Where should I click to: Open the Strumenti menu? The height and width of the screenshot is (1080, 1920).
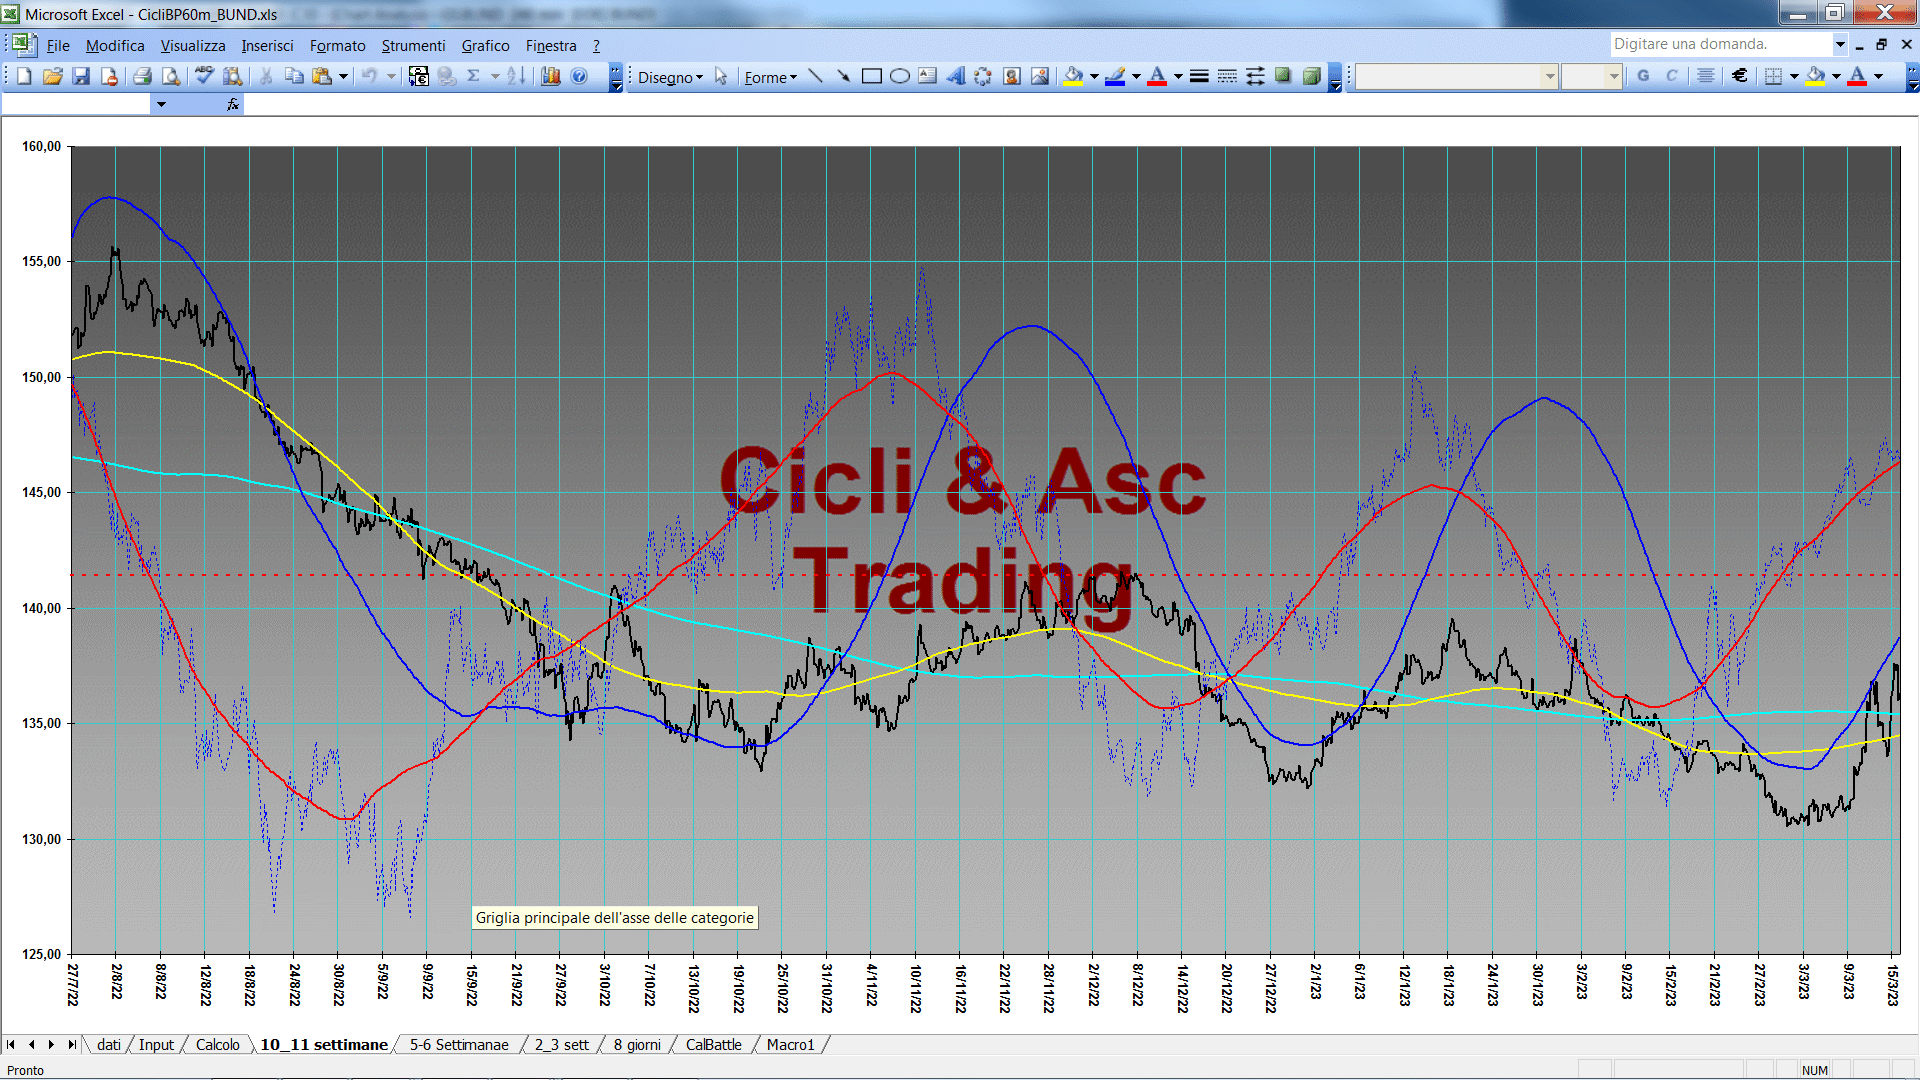pyautogui.click(x=413, y=46)
